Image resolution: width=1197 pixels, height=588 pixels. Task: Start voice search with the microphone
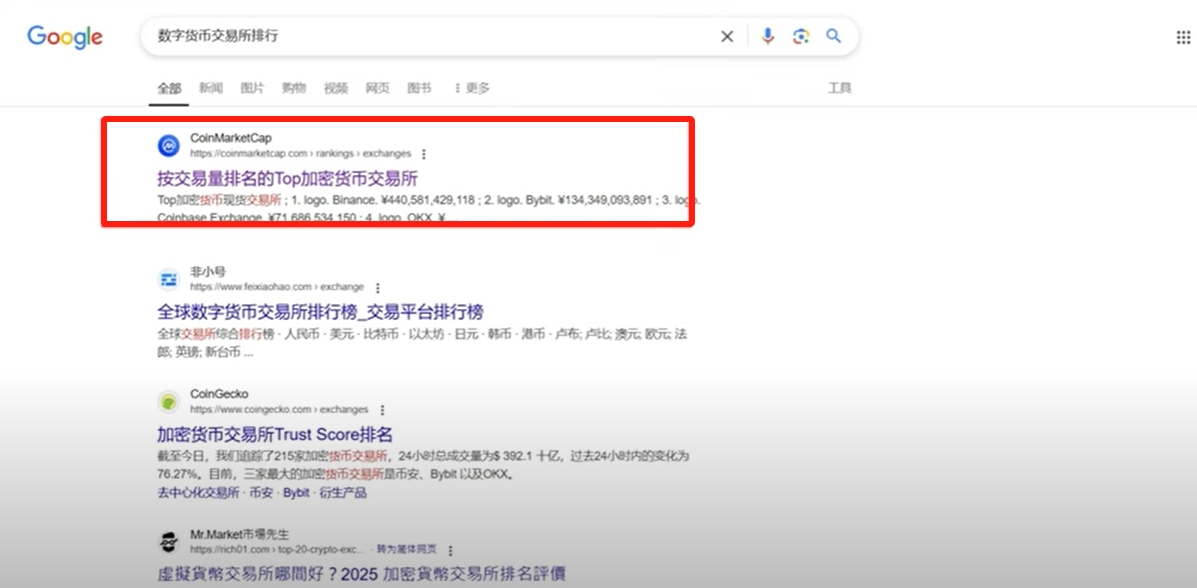[767, 36]
